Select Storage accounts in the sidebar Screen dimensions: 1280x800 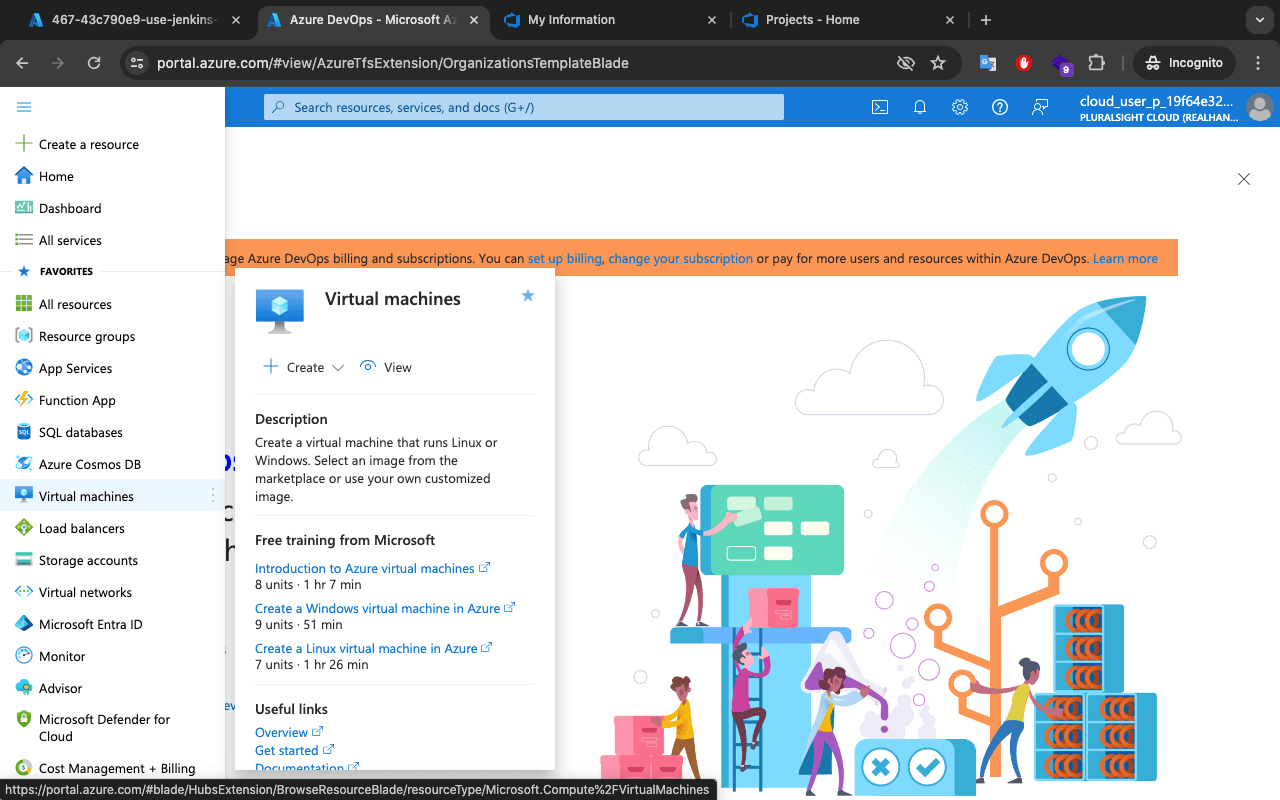(x=112, y=560)
